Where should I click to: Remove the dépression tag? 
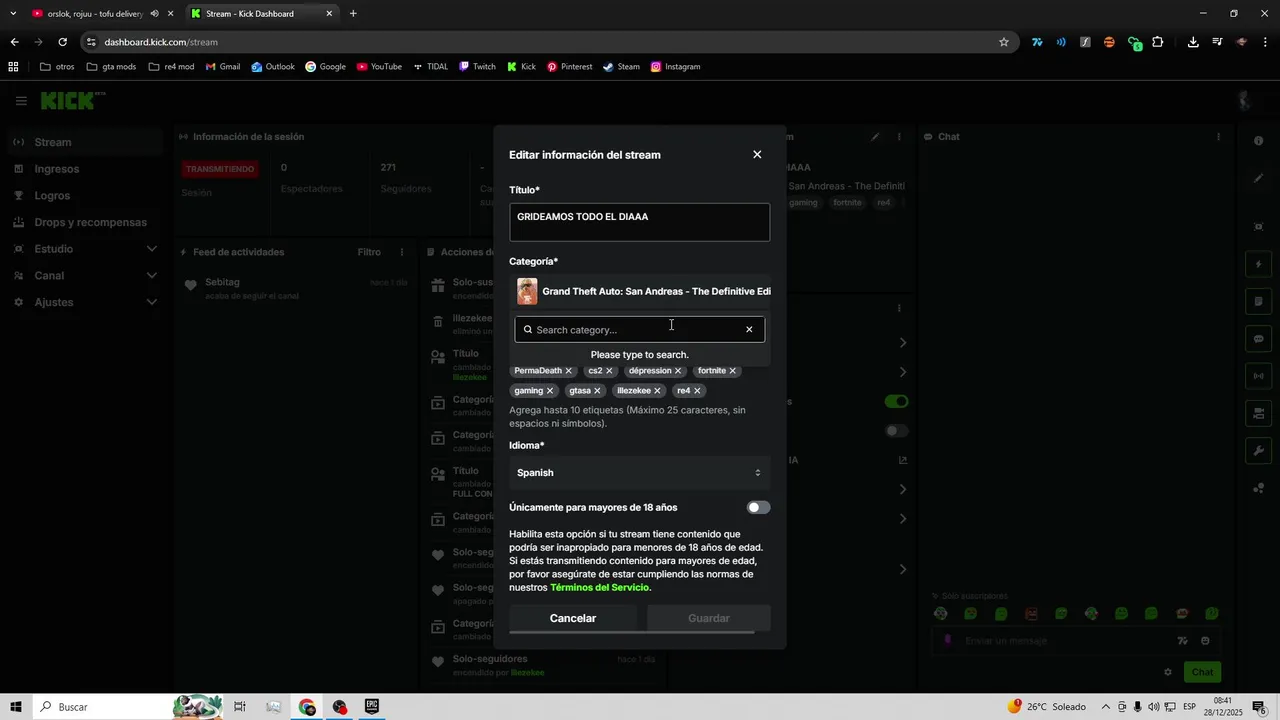(x=678, y=371)
